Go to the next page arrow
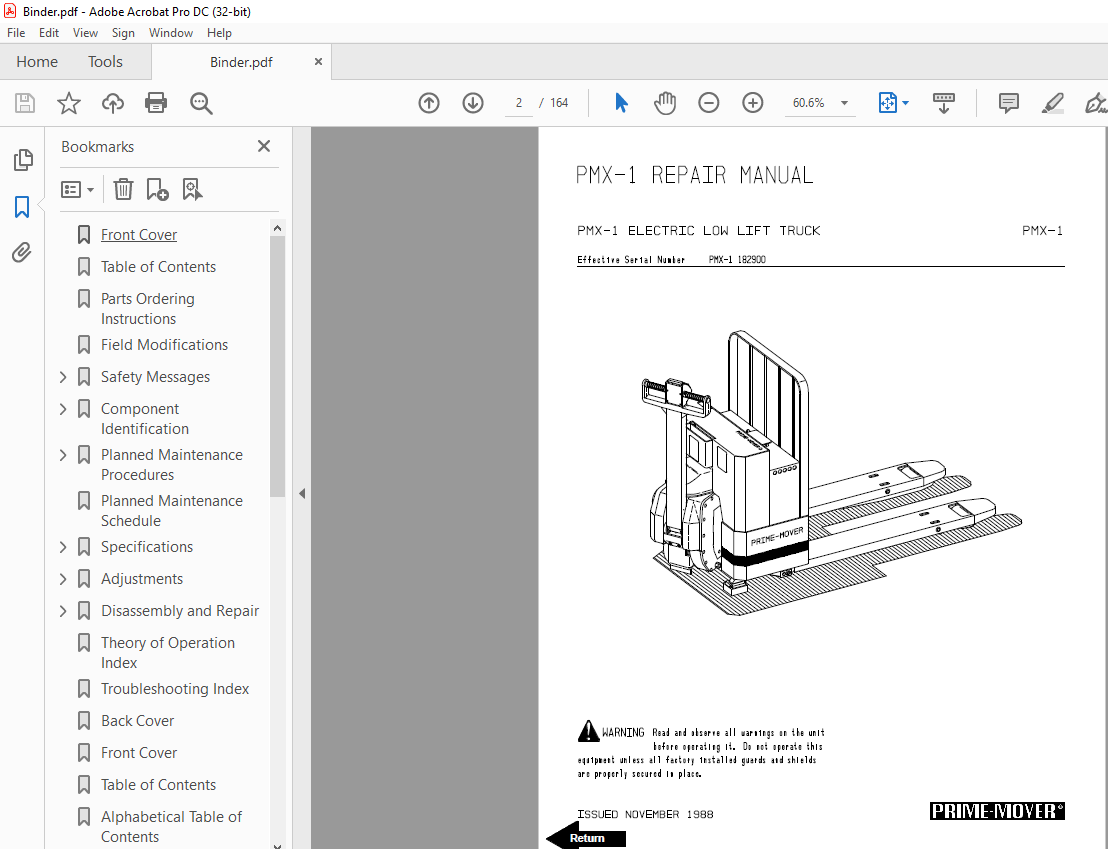This screenshot has height=849, width=1108. (x=473, y=103)
